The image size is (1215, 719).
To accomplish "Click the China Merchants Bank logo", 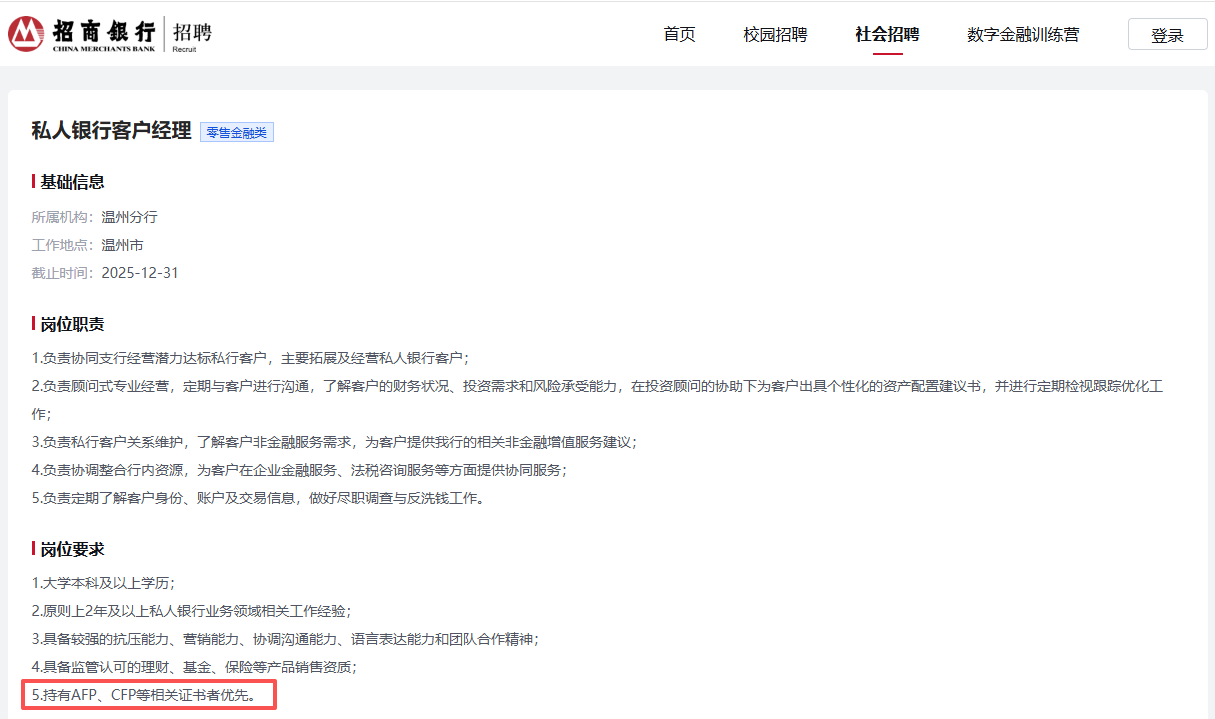I will 82,34.
